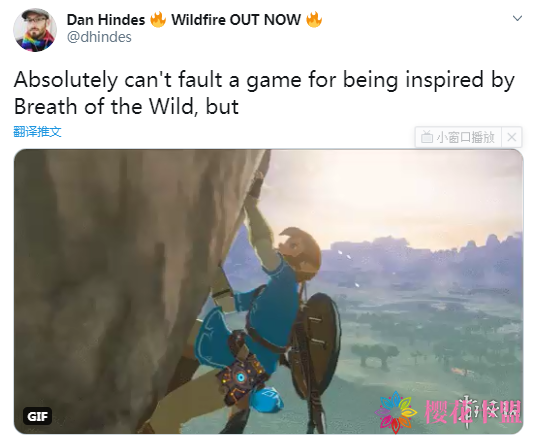Click the glowing Sheikah Slate on Link's hip
Image resolution: width=536 pixels, height=439 pixels.
coord(241,375)
